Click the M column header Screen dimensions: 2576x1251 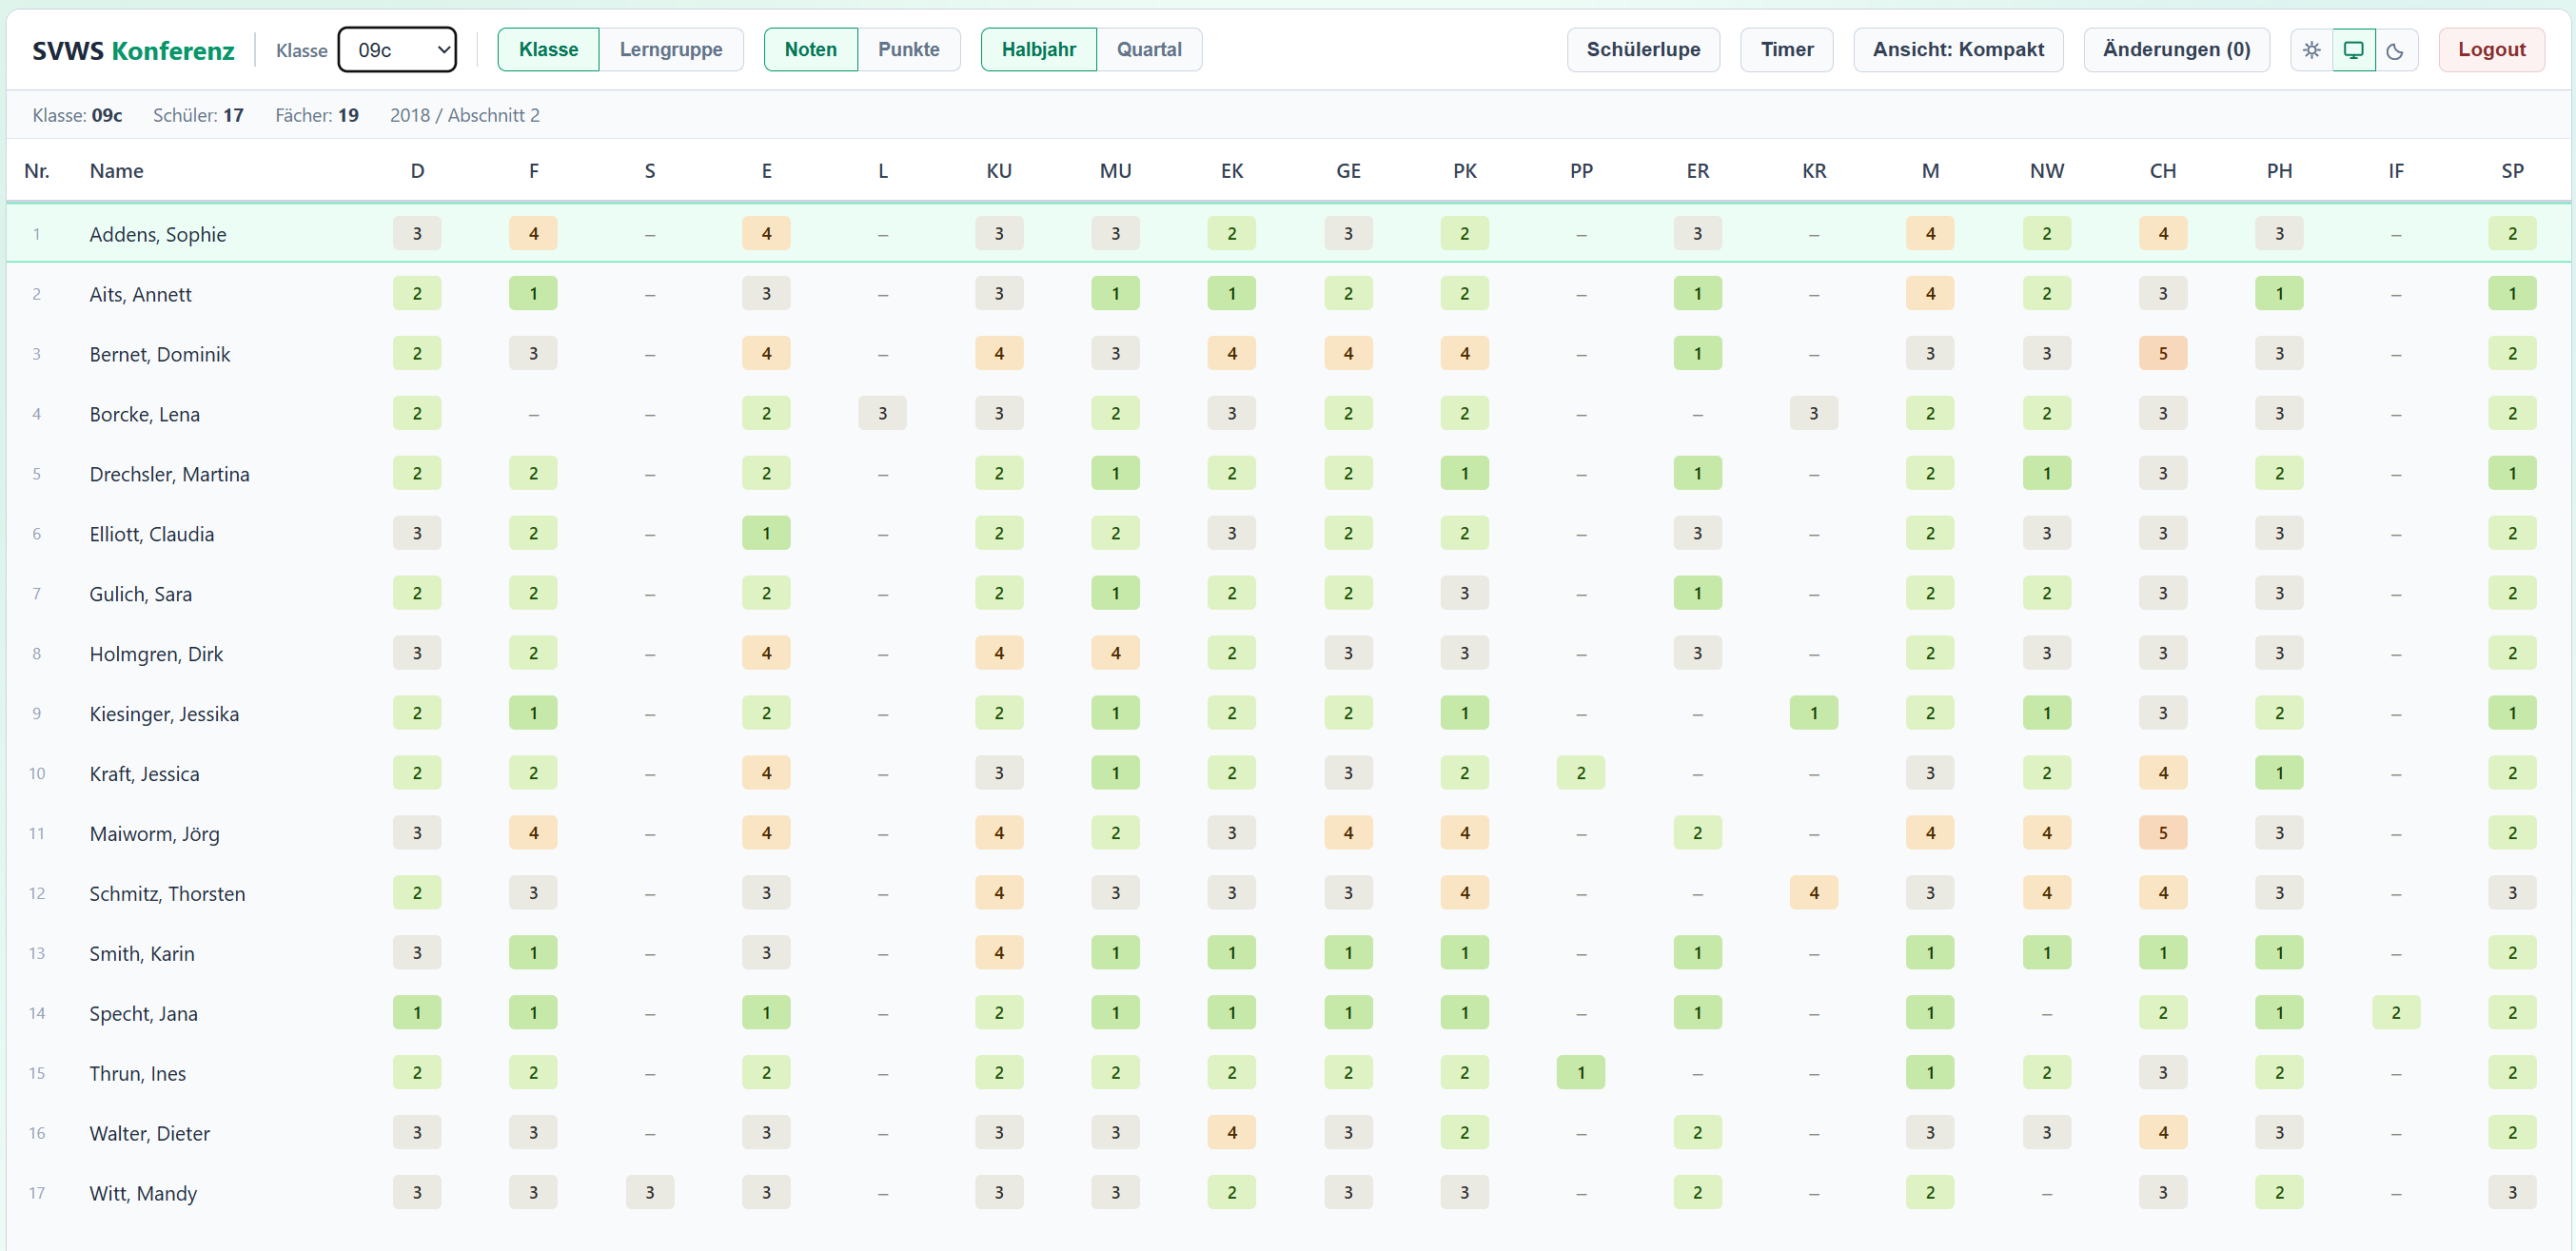click(x=1929, y=171)
